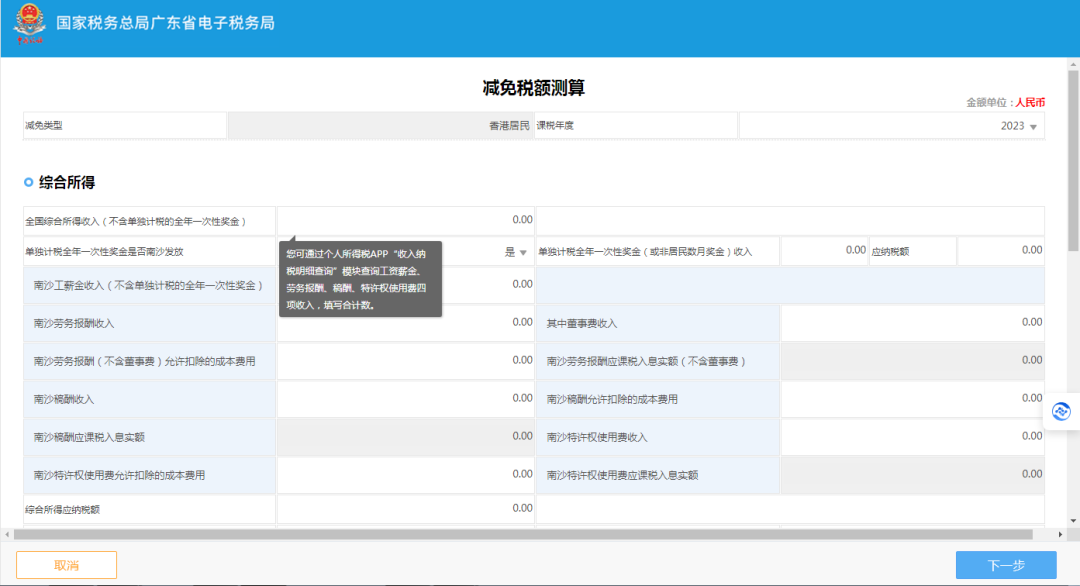Click the 南沙劳务报酬收入 input field
The height and width of the screenshot is (586, 1080).
click(x=406, y=323)
